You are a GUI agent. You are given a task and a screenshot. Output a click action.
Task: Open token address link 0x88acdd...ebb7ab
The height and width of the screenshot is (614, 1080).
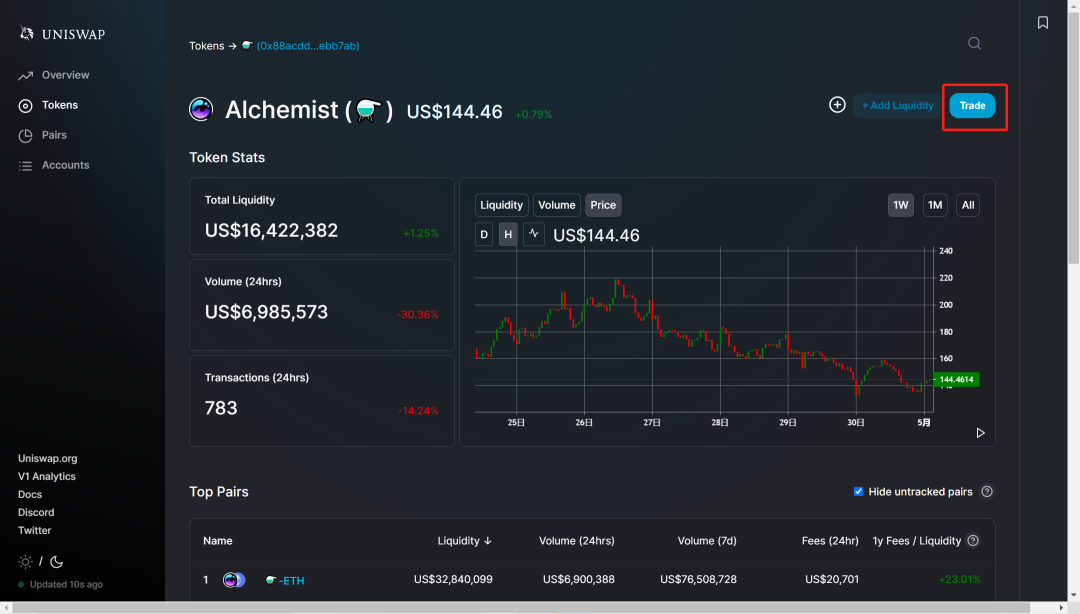point(308,45)
